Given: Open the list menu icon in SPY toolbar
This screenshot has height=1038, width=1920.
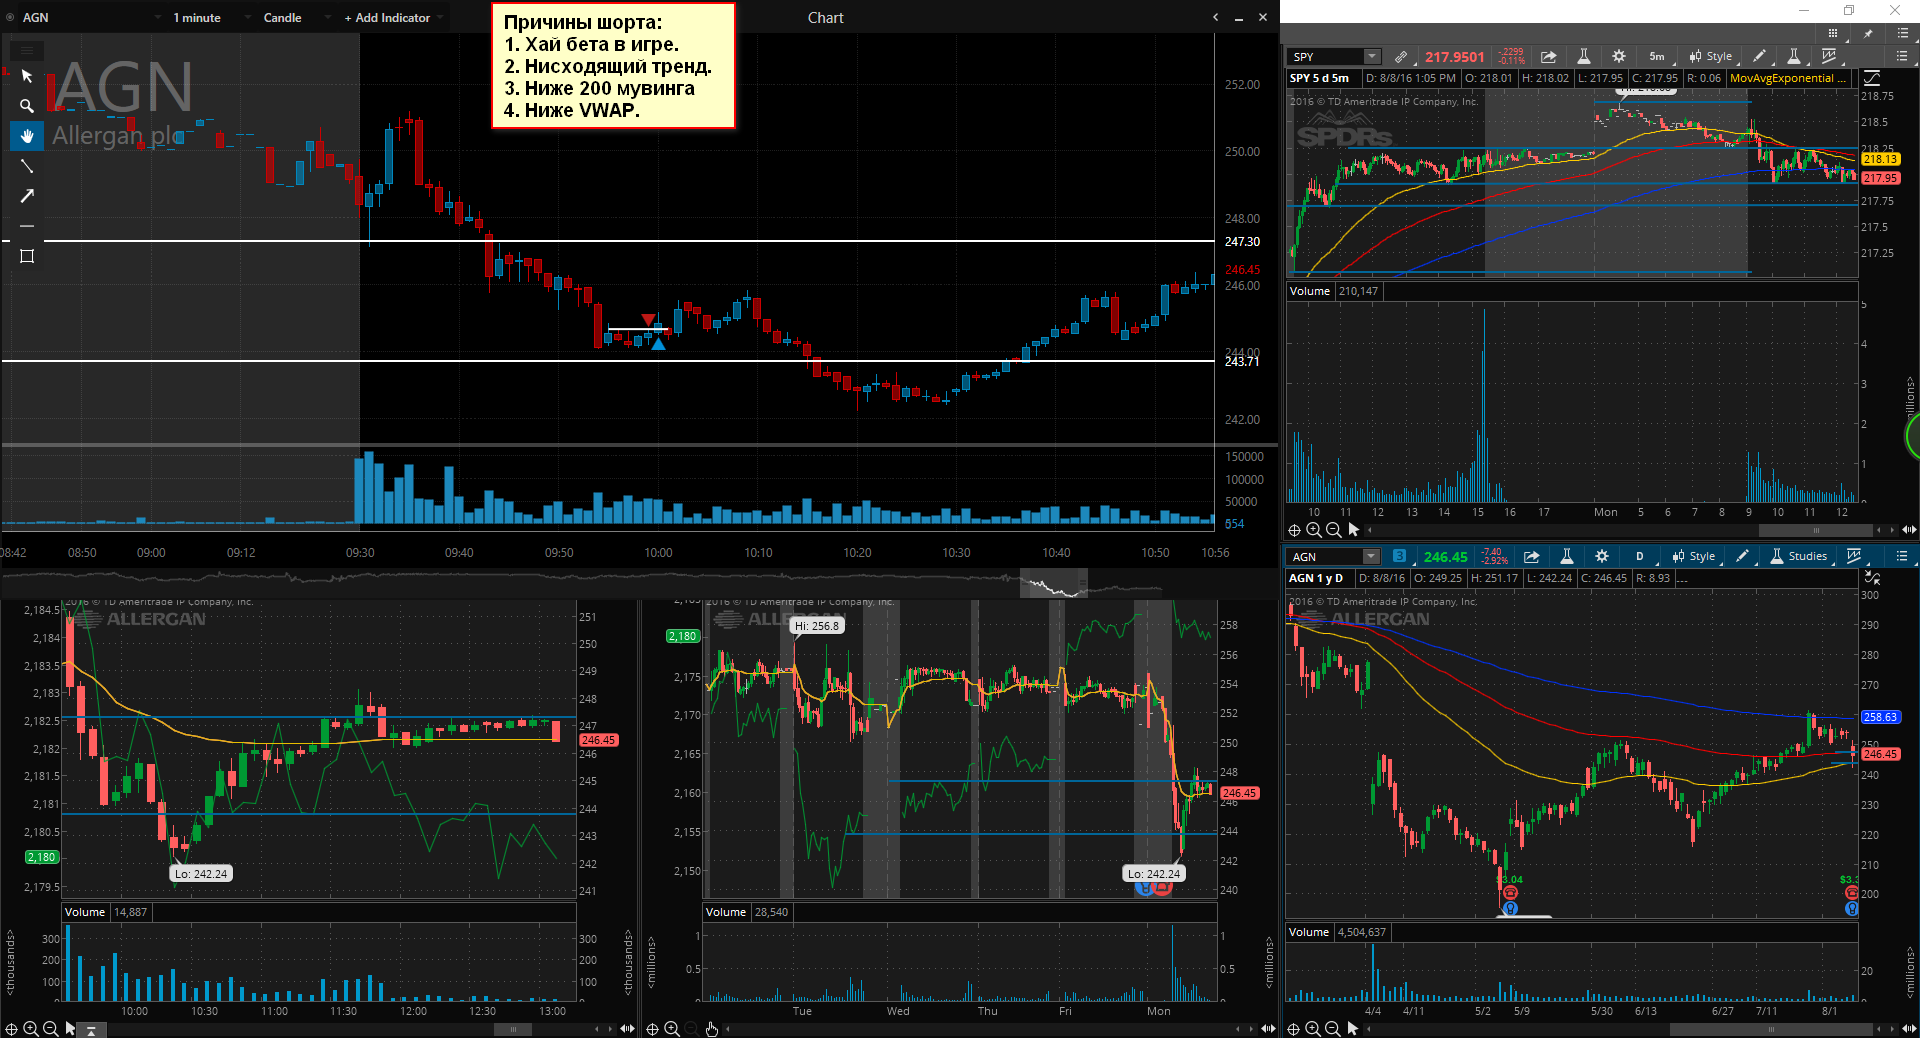Looking at the screenshot, I should [x=1902, y=57].
